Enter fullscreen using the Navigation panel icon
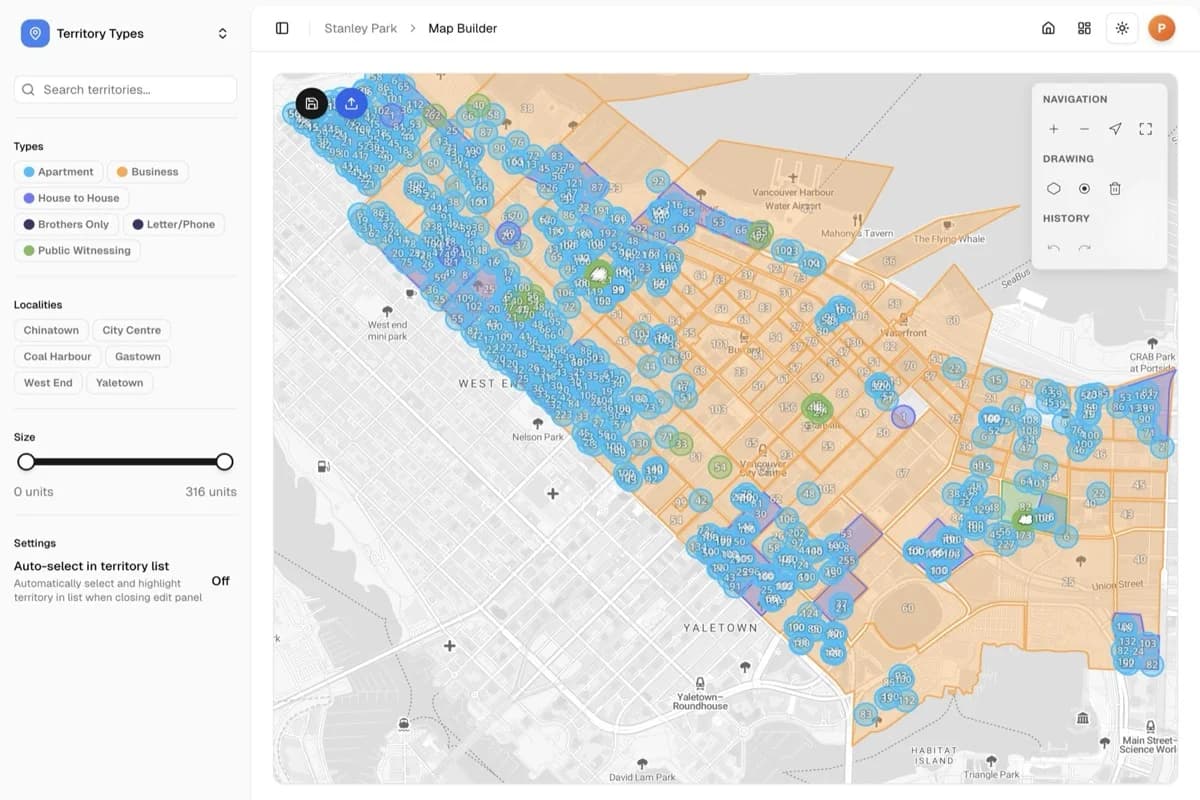This screenshot has height=800, width=1200. pos(1145,129)
